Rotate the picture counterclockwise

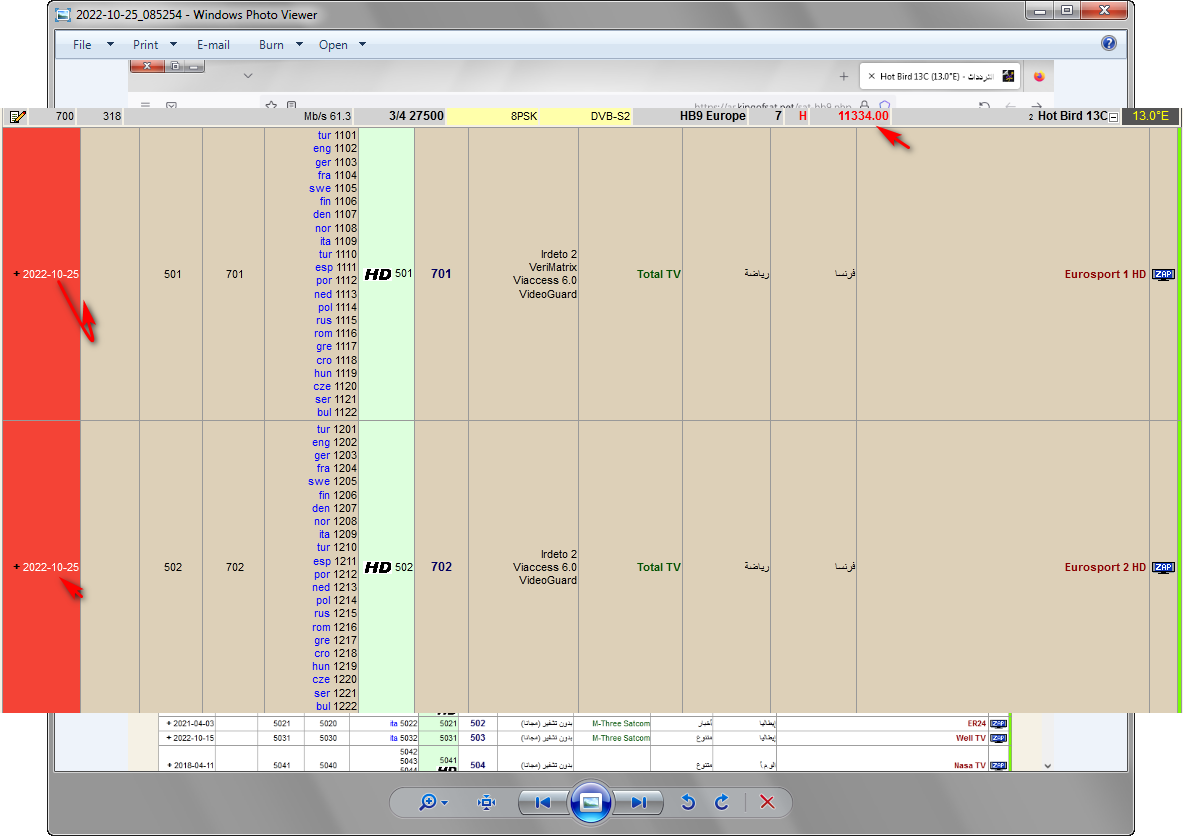click(687, 802)
